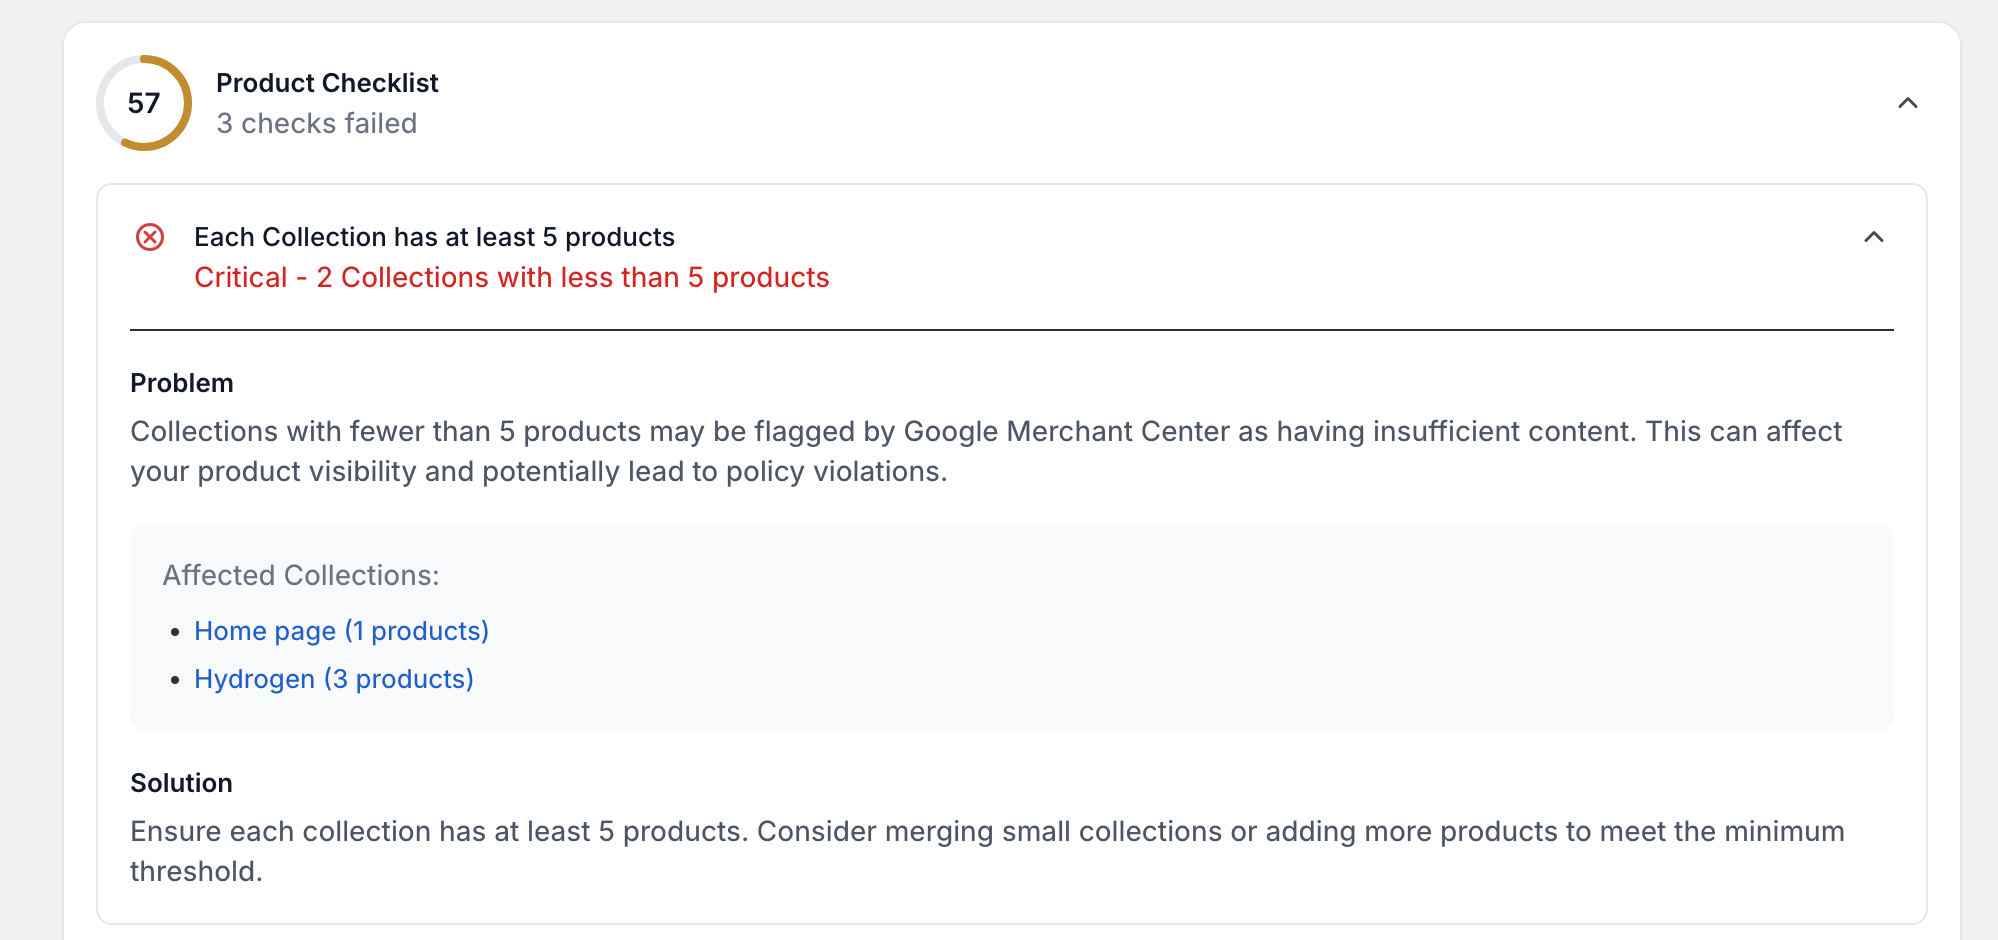The image size is (1998, 940).
Task: Click the bullet beside Home page
Action: [175, 632]
